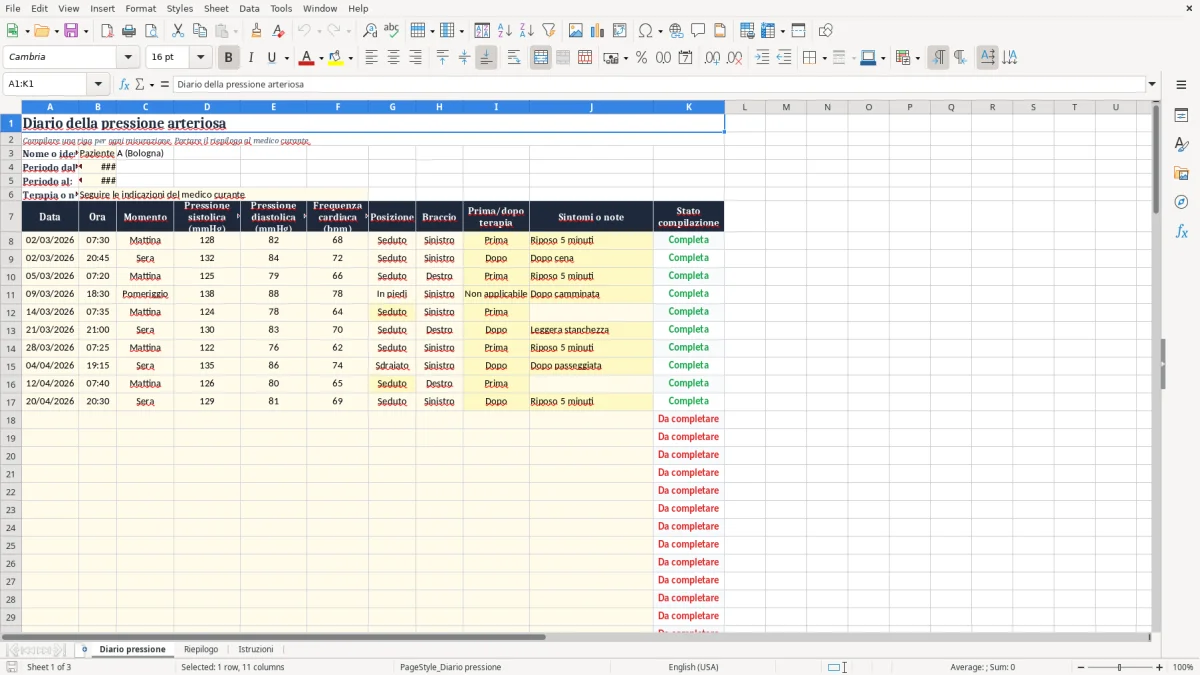Open the Function Wizard fx icon
This screenshot has width=1200, height=675.
click(x=125, y=84)
